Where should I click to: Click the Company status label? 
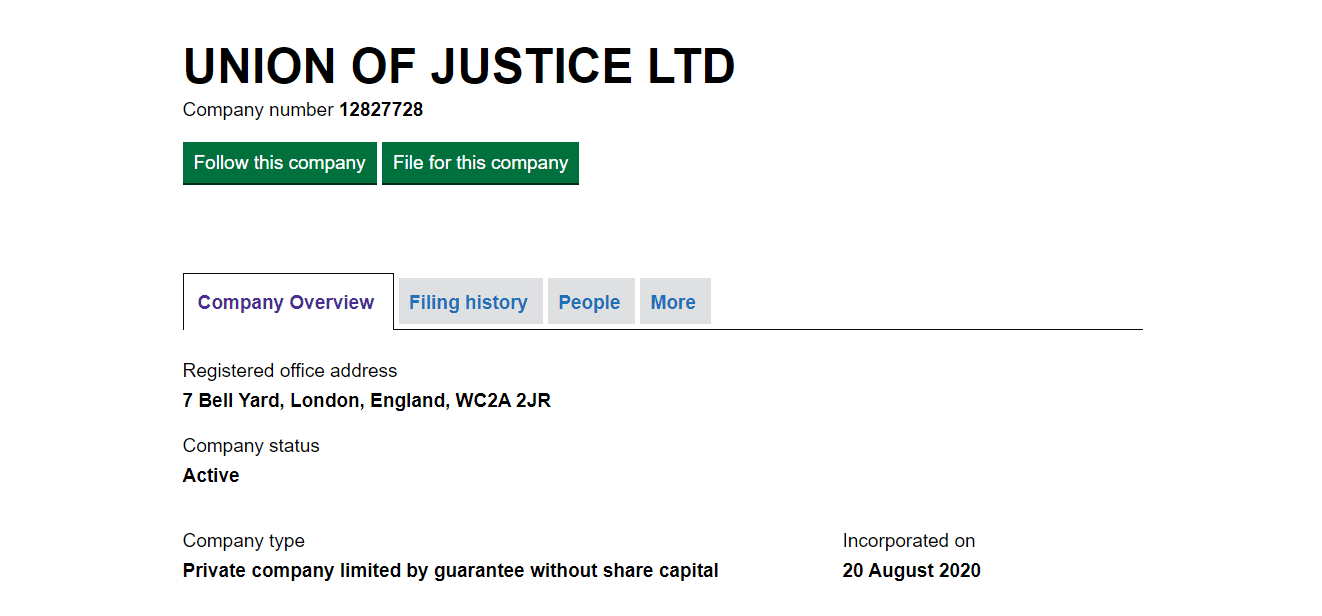coord(251,446)
